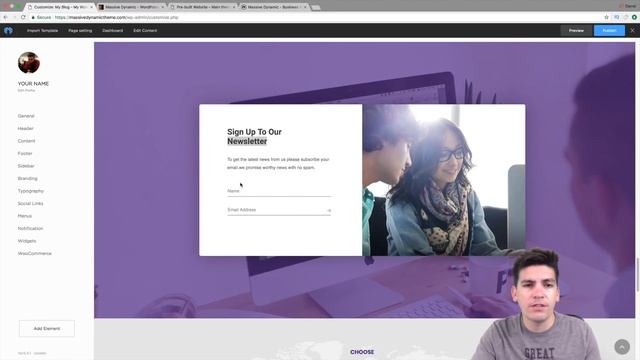Click the email submit arrow icon
The width and height of the screenshot is (640, 360).
329,211
